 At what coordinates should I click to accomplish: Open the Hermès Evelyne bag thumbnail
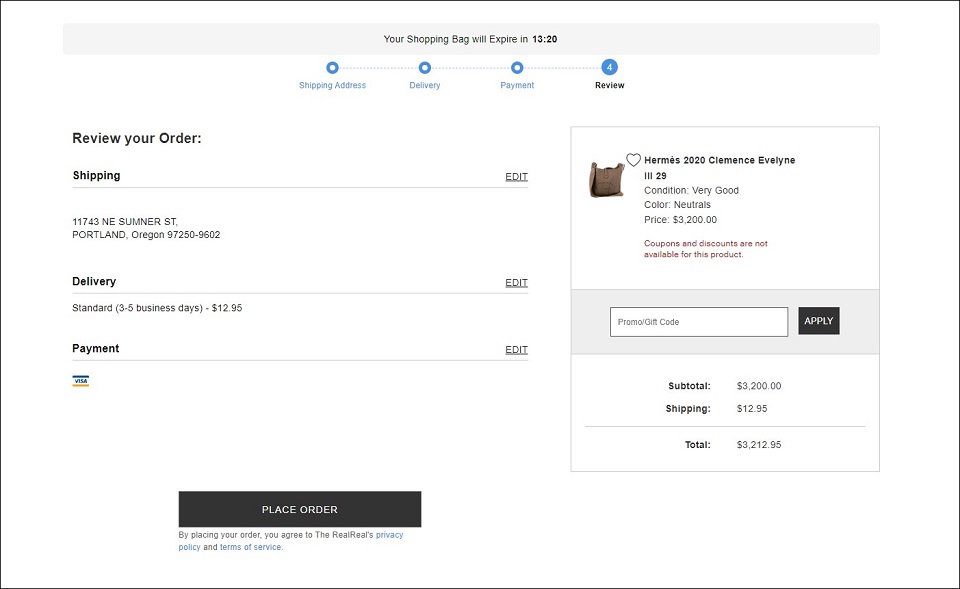tap(606, 179)
